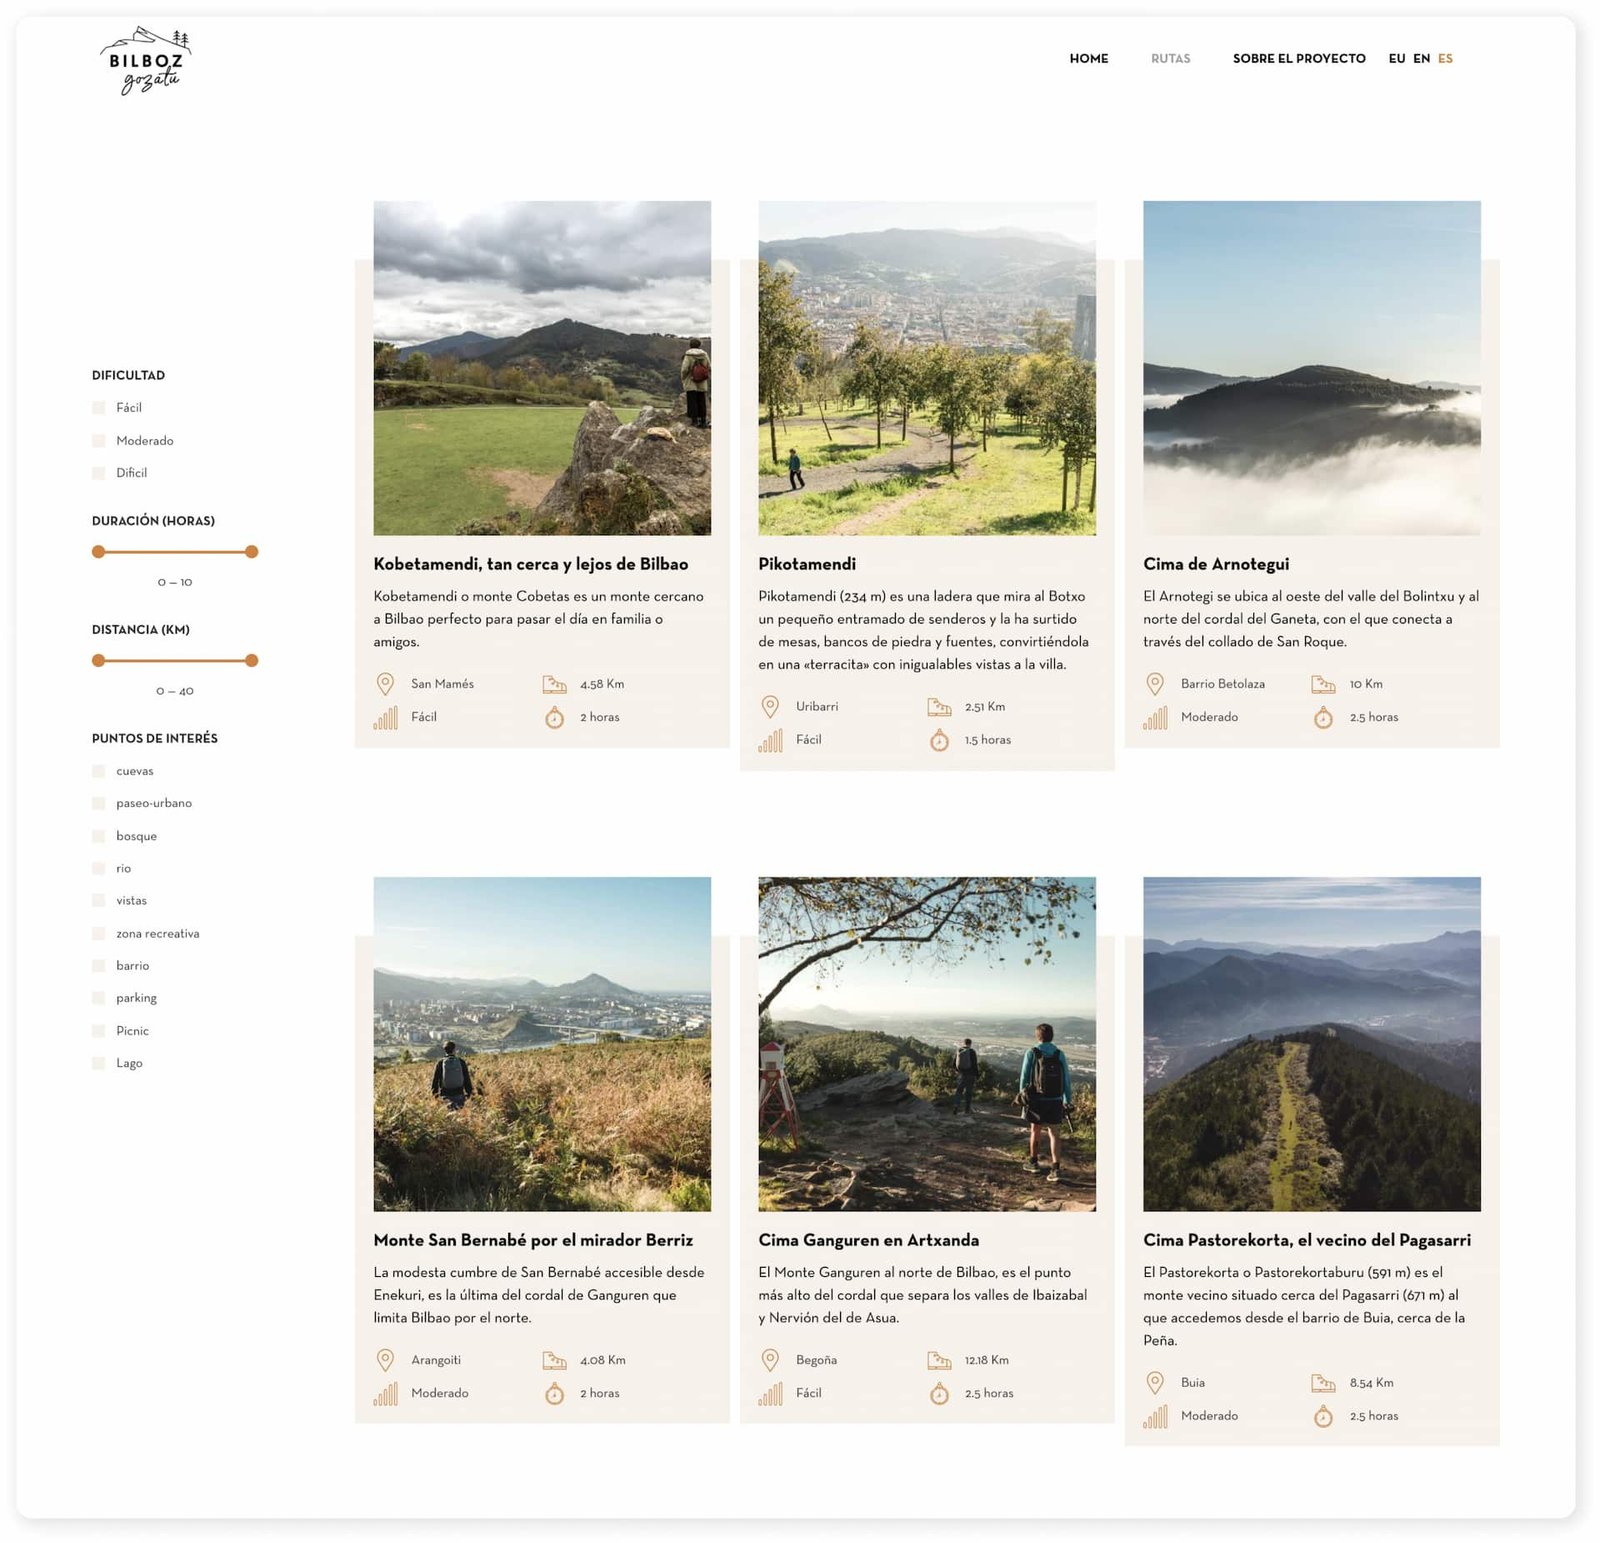Screen dimensions: 1600x1543
Task: Check the Picnic filter
Action: click(x=99, y=1031)
